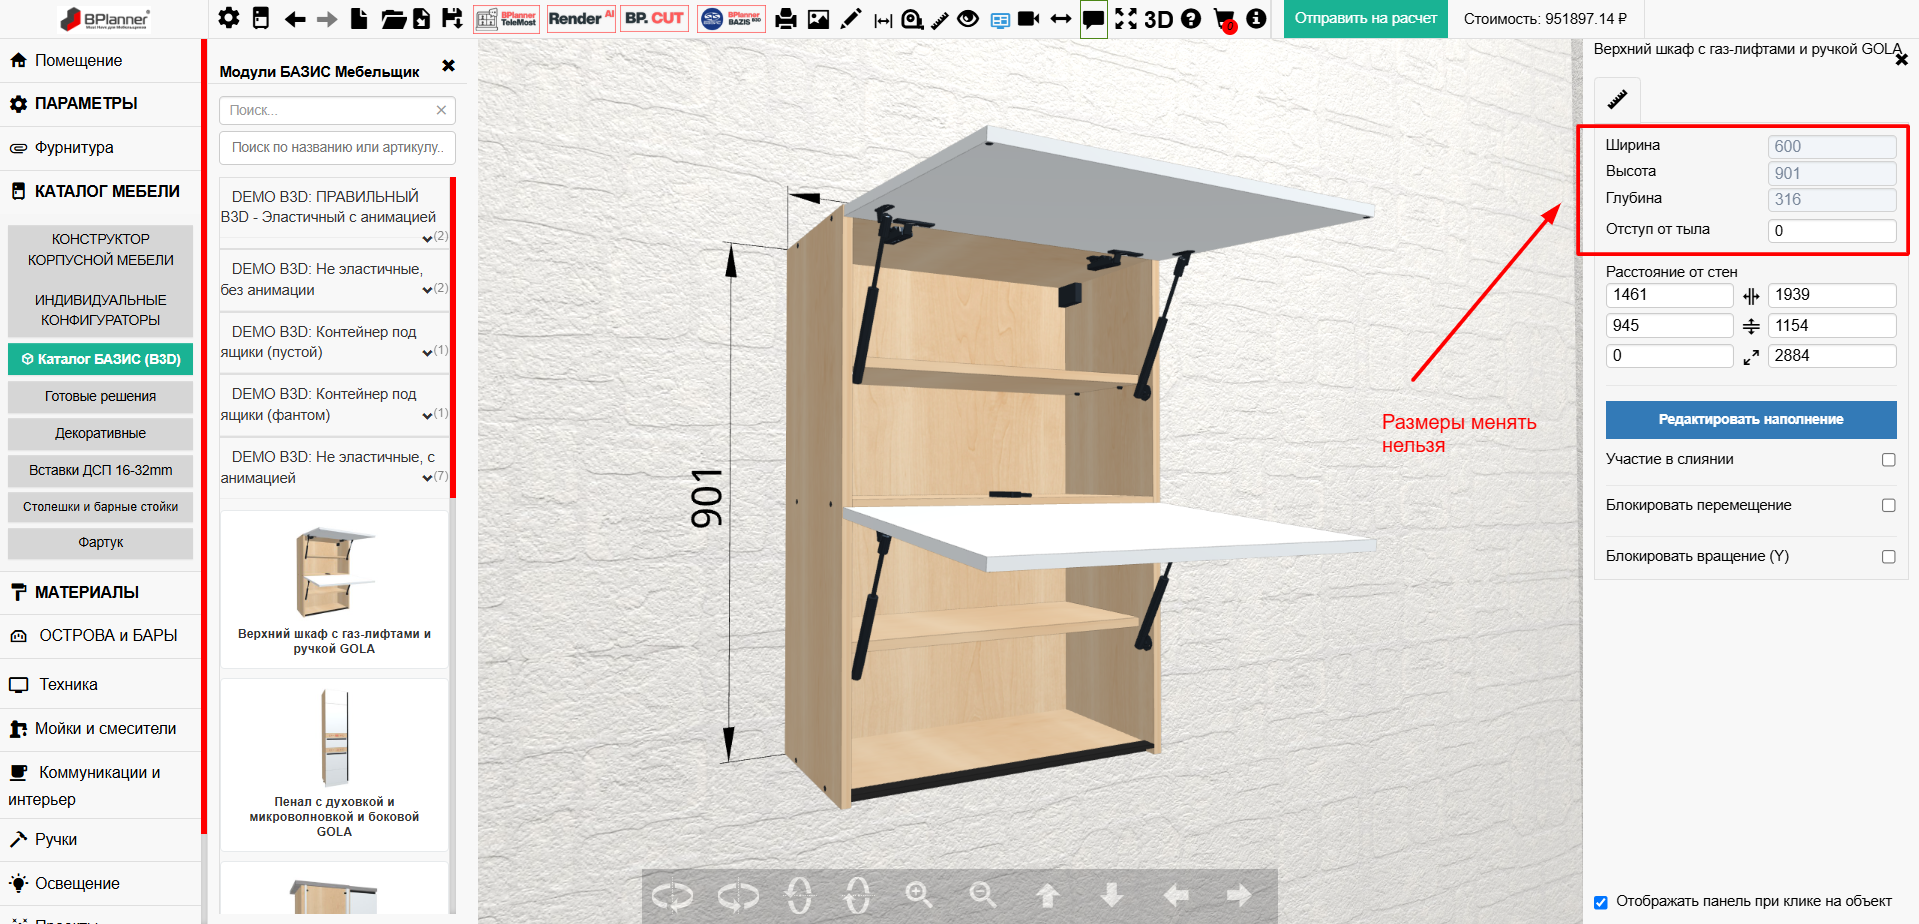Expand 'Контейнер под ящики (фантом)' group

pyautogui.click(x=335, y=405)
